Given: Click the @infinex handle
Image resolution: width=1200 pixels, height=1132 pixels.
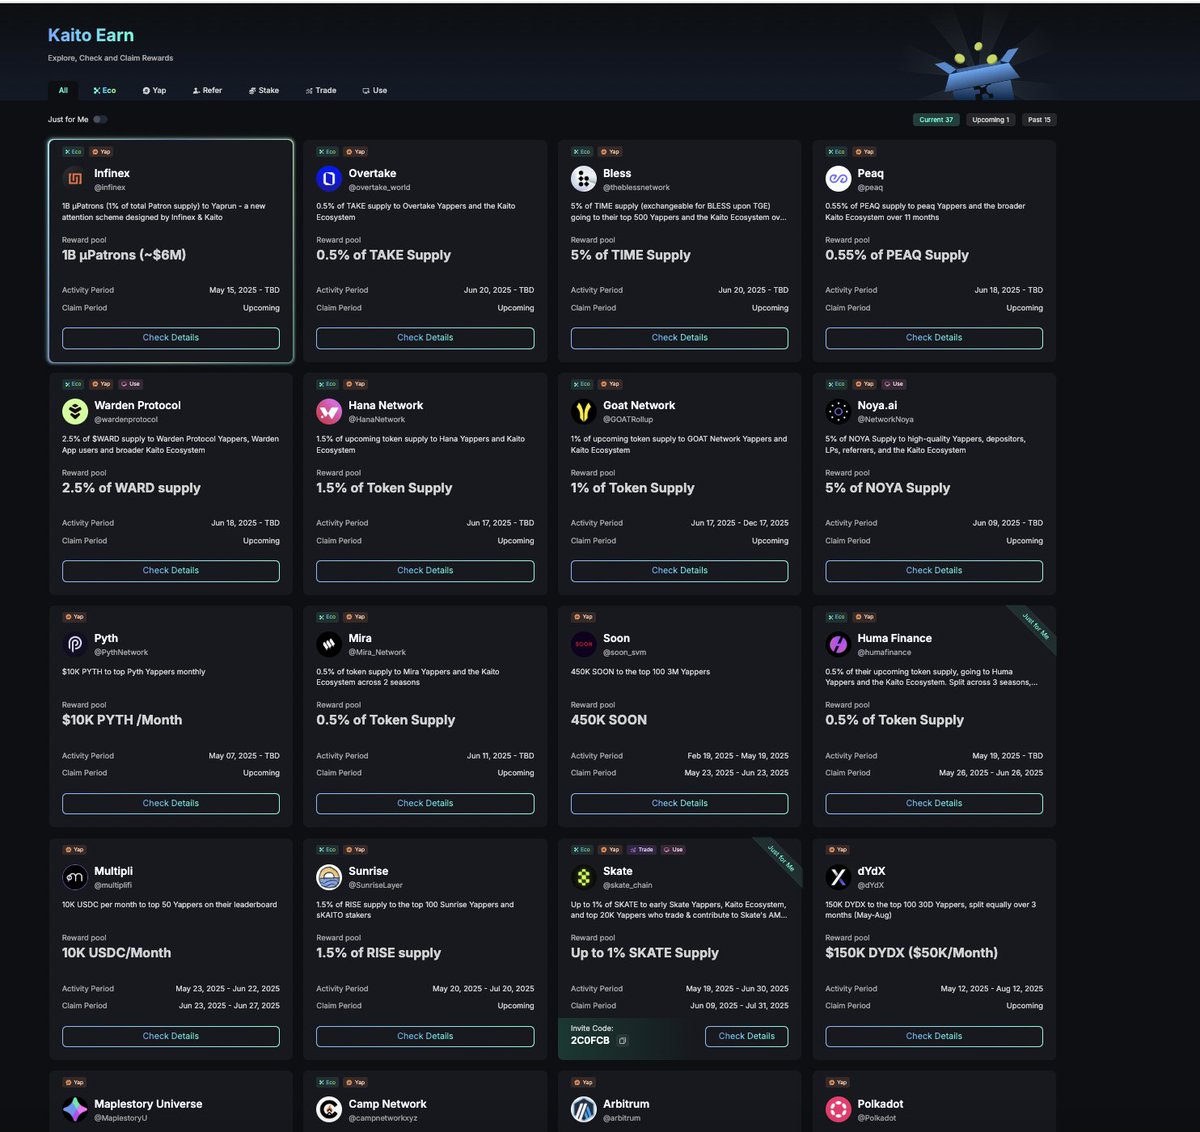Looking at the screenshot, I should point(110,187).
